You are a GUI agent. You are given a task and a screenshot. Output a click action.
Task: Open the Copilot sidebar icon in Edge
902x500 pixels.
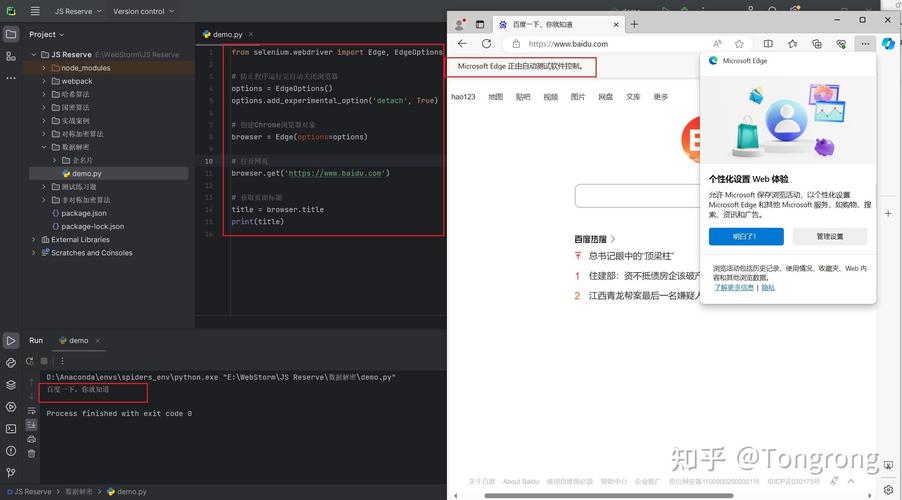[x=888, y=44]
